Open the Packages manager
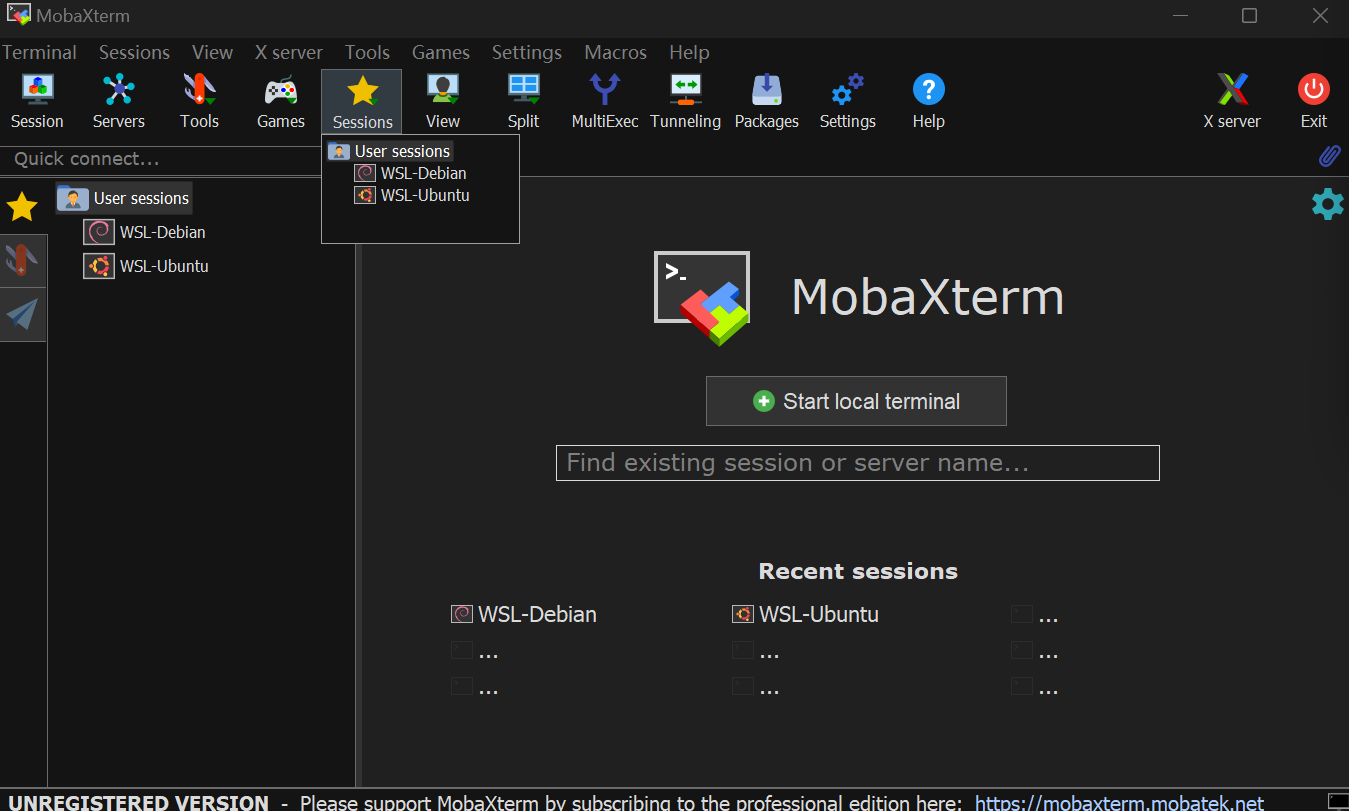This screenshot has width=1349, height=811. click(x=766, y=100)
